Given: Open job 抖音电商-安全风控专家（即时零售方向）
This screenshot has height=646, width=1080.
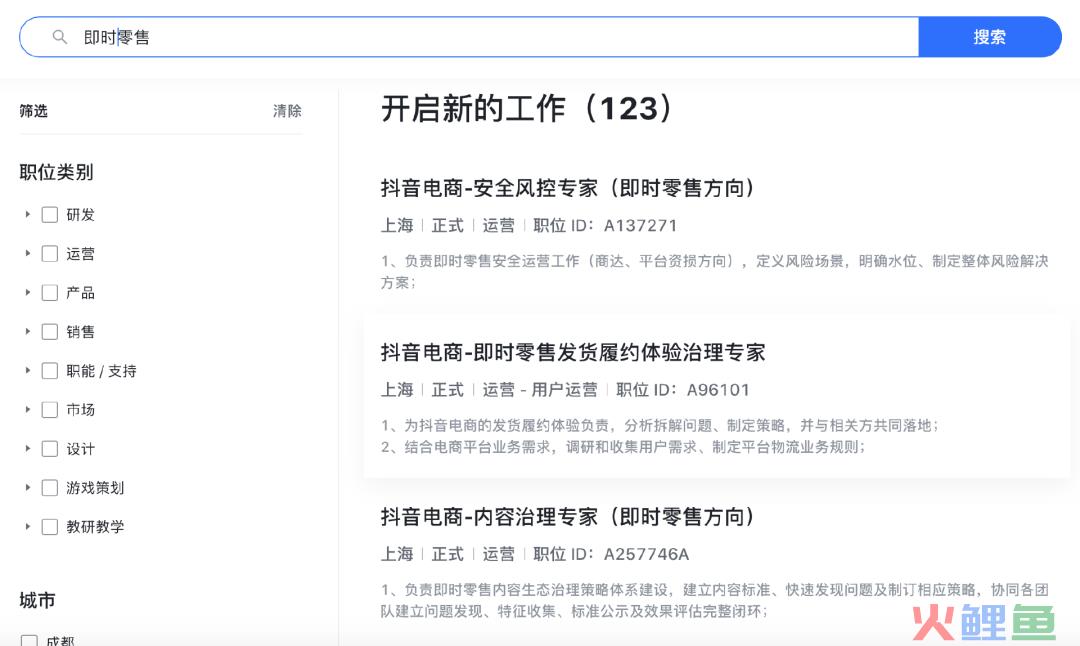Looking at the screenshot, I should tap(567, 188).
